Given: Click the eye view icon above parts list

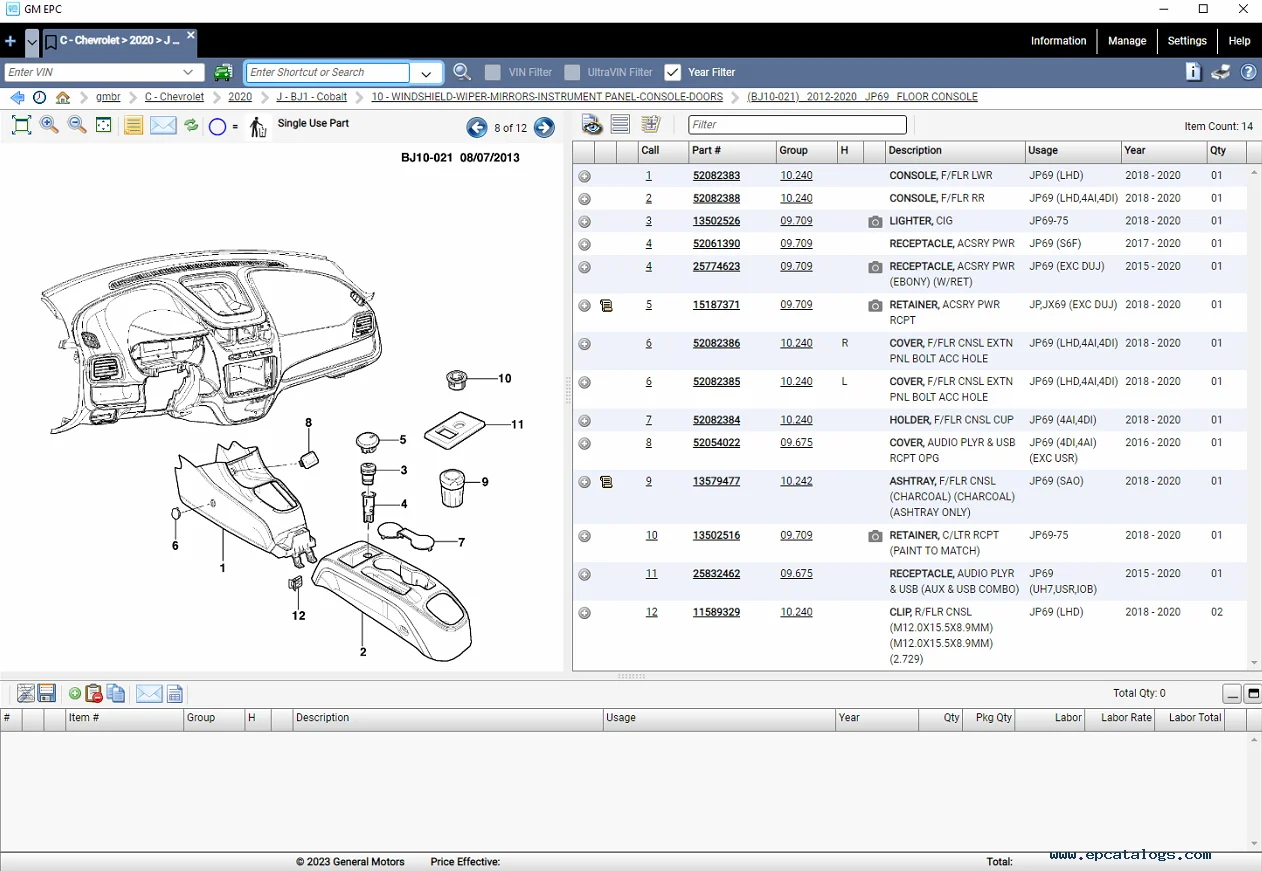Looking at the screenshot, I should point(592,125).
